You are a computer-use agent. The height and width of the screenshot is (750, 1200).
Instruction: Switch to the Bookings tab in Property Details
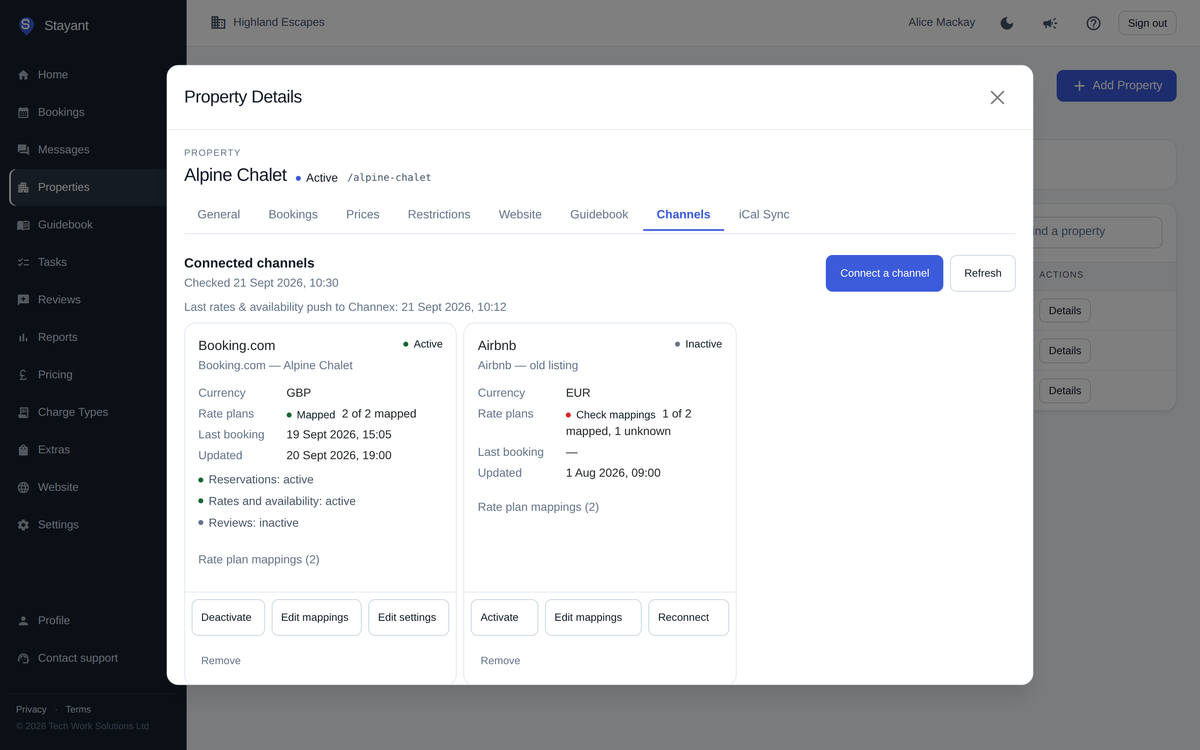pyautogui.click(x=293, y=215)
